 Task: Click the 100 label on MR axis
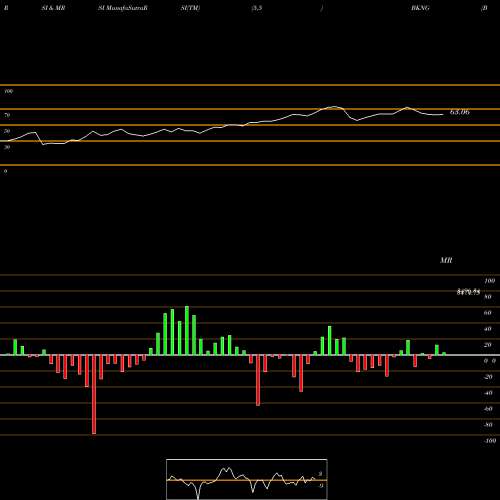tap(490, 281)
